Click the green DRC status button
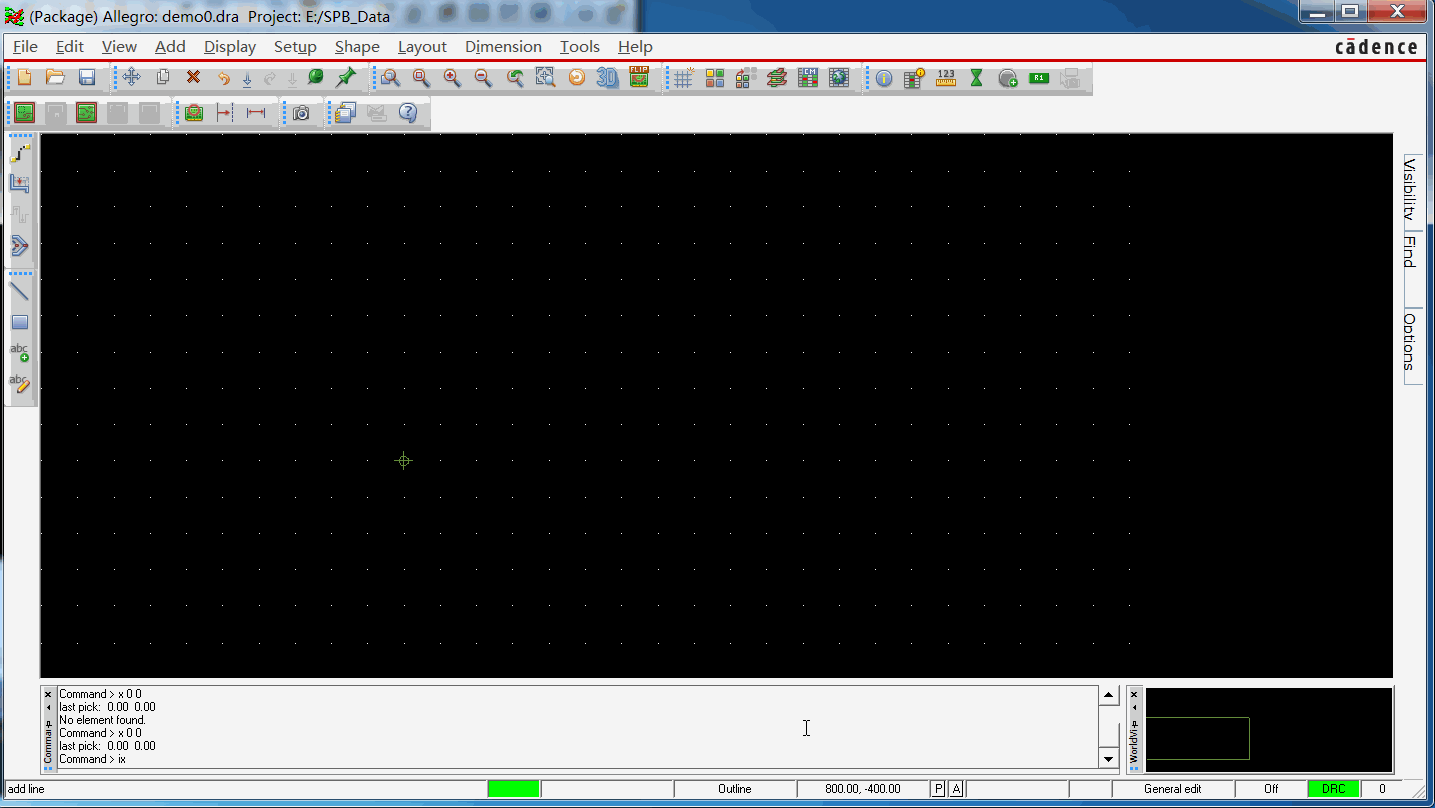This screenshot has height=808, width=1435. point(1333,789)
